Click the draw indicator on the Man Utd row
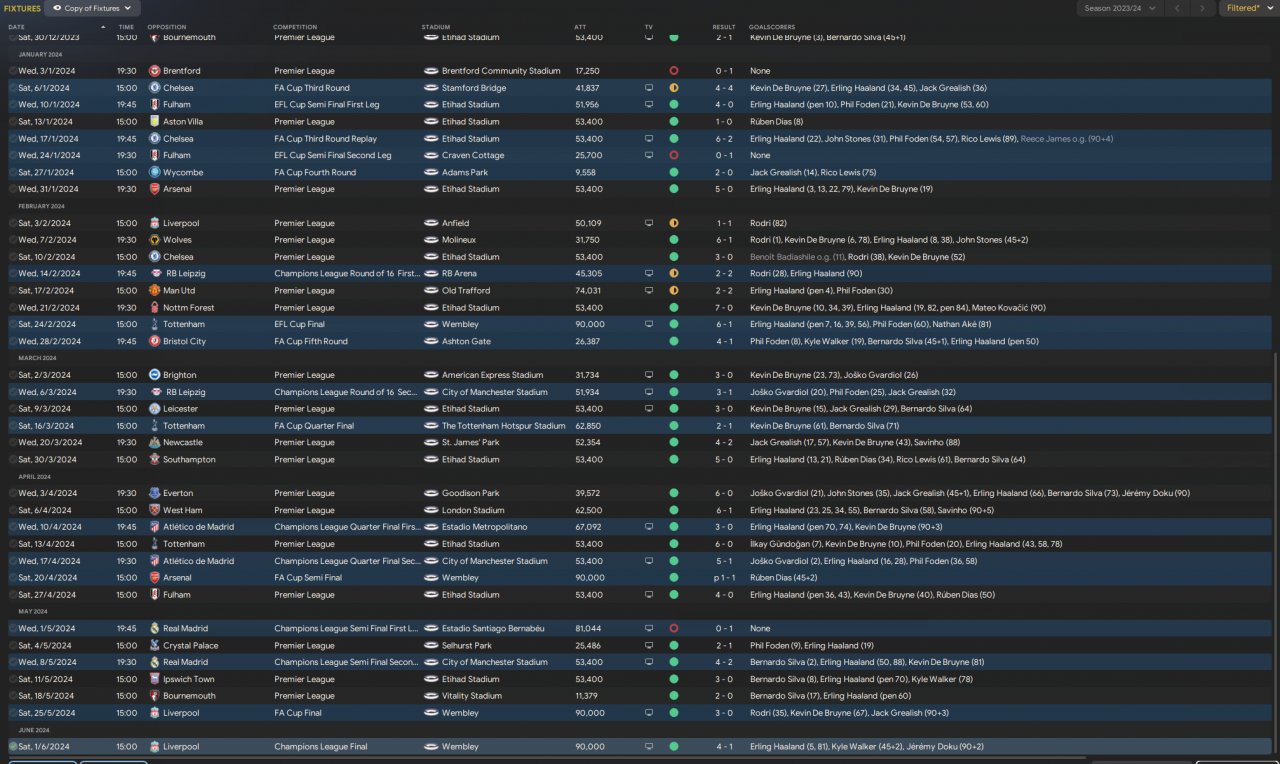The width and height of the screenshot is (1280, 764). click(673, 291)
